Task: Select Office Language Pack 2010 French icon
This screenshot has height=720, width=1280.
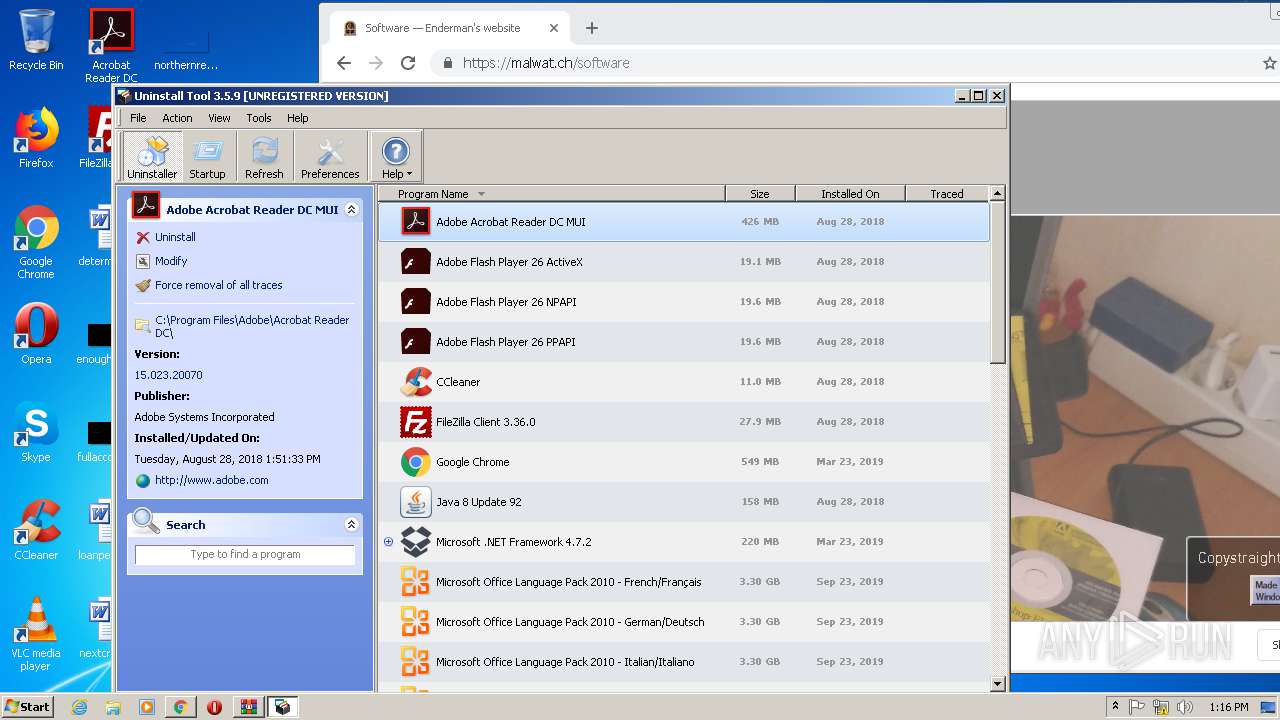Action: (416, 581)
